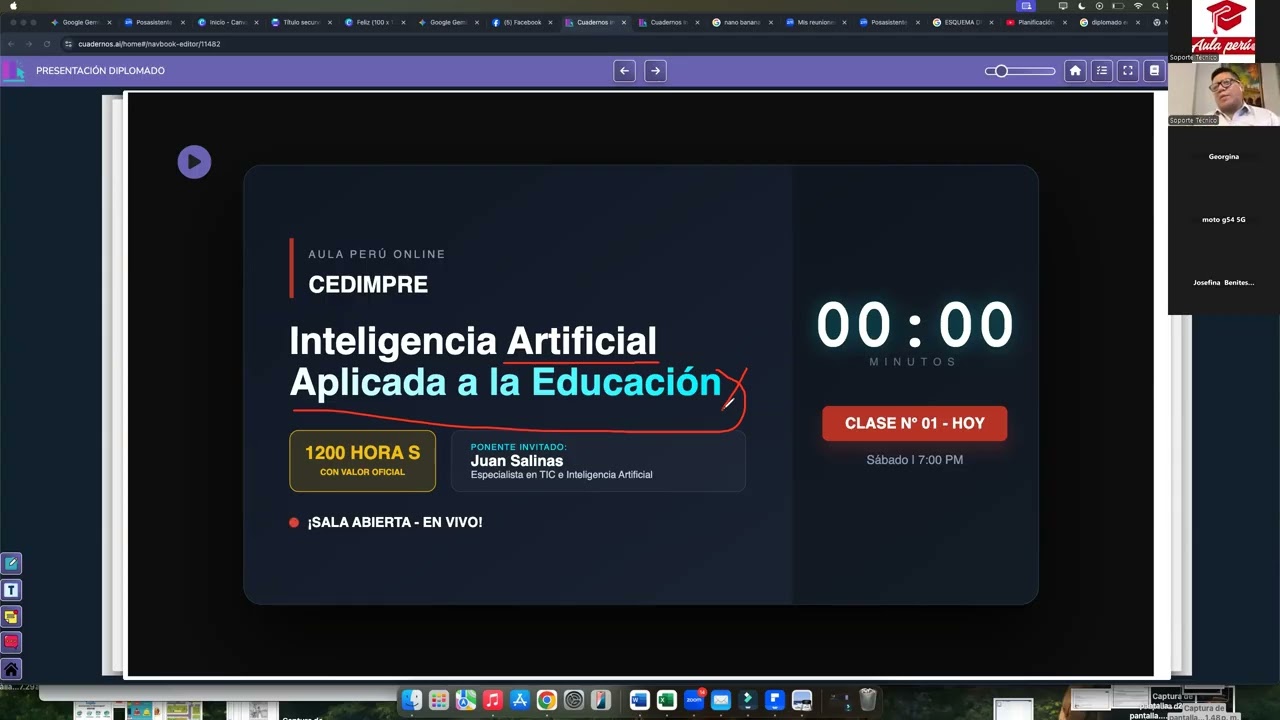This screenshot has width=1280, height=720.
Task: Adjust the zoom slider in purple toolbar
Action: point(1020,71)
